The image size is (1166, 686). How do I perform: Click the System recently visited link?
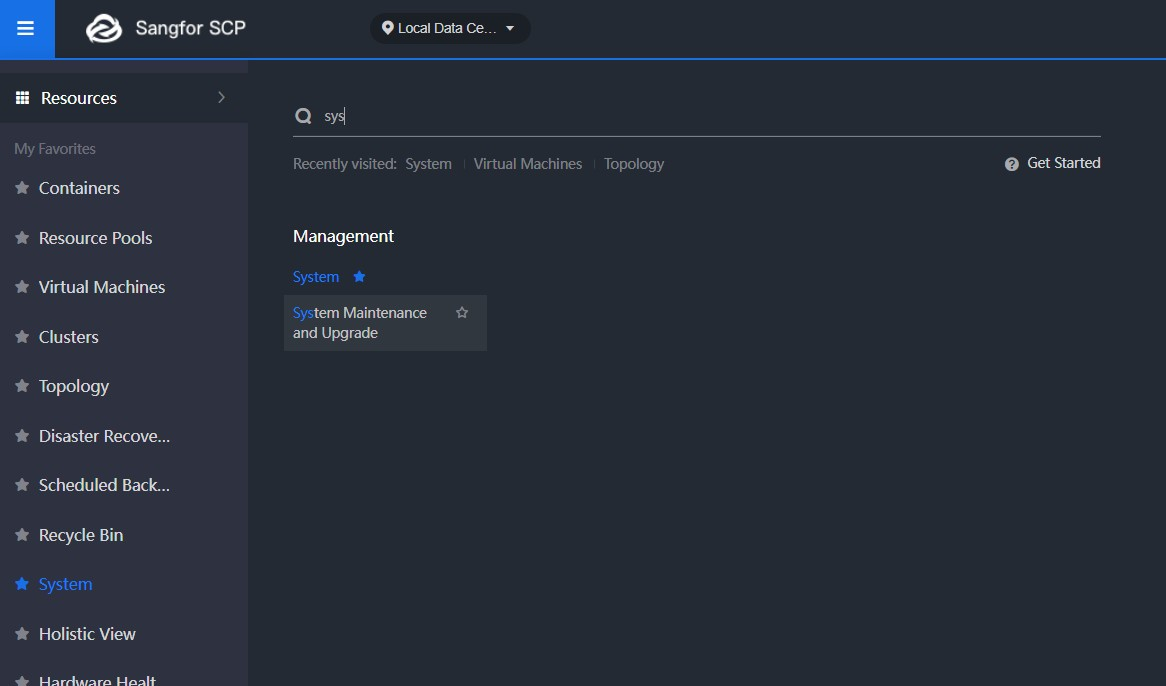coord(428,163)
